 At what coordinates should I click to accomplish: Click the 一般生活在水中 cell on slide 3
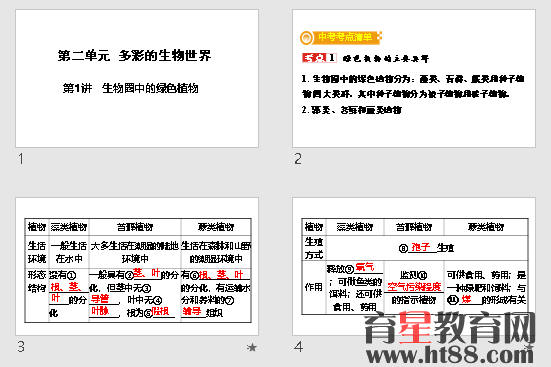[x=69, y=252]
